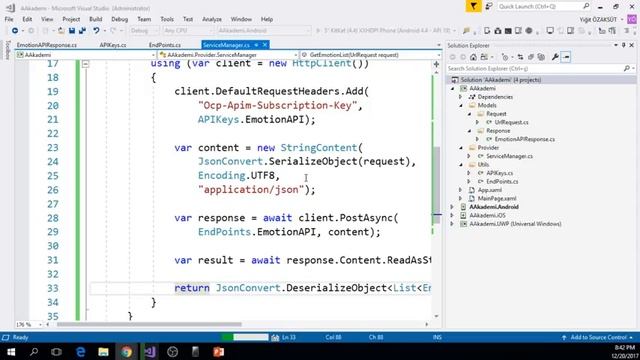Click the Properties wrench icon in Solution Explorer
The width and height of the screenshot is (640, 360).
[x=555, y=57]
